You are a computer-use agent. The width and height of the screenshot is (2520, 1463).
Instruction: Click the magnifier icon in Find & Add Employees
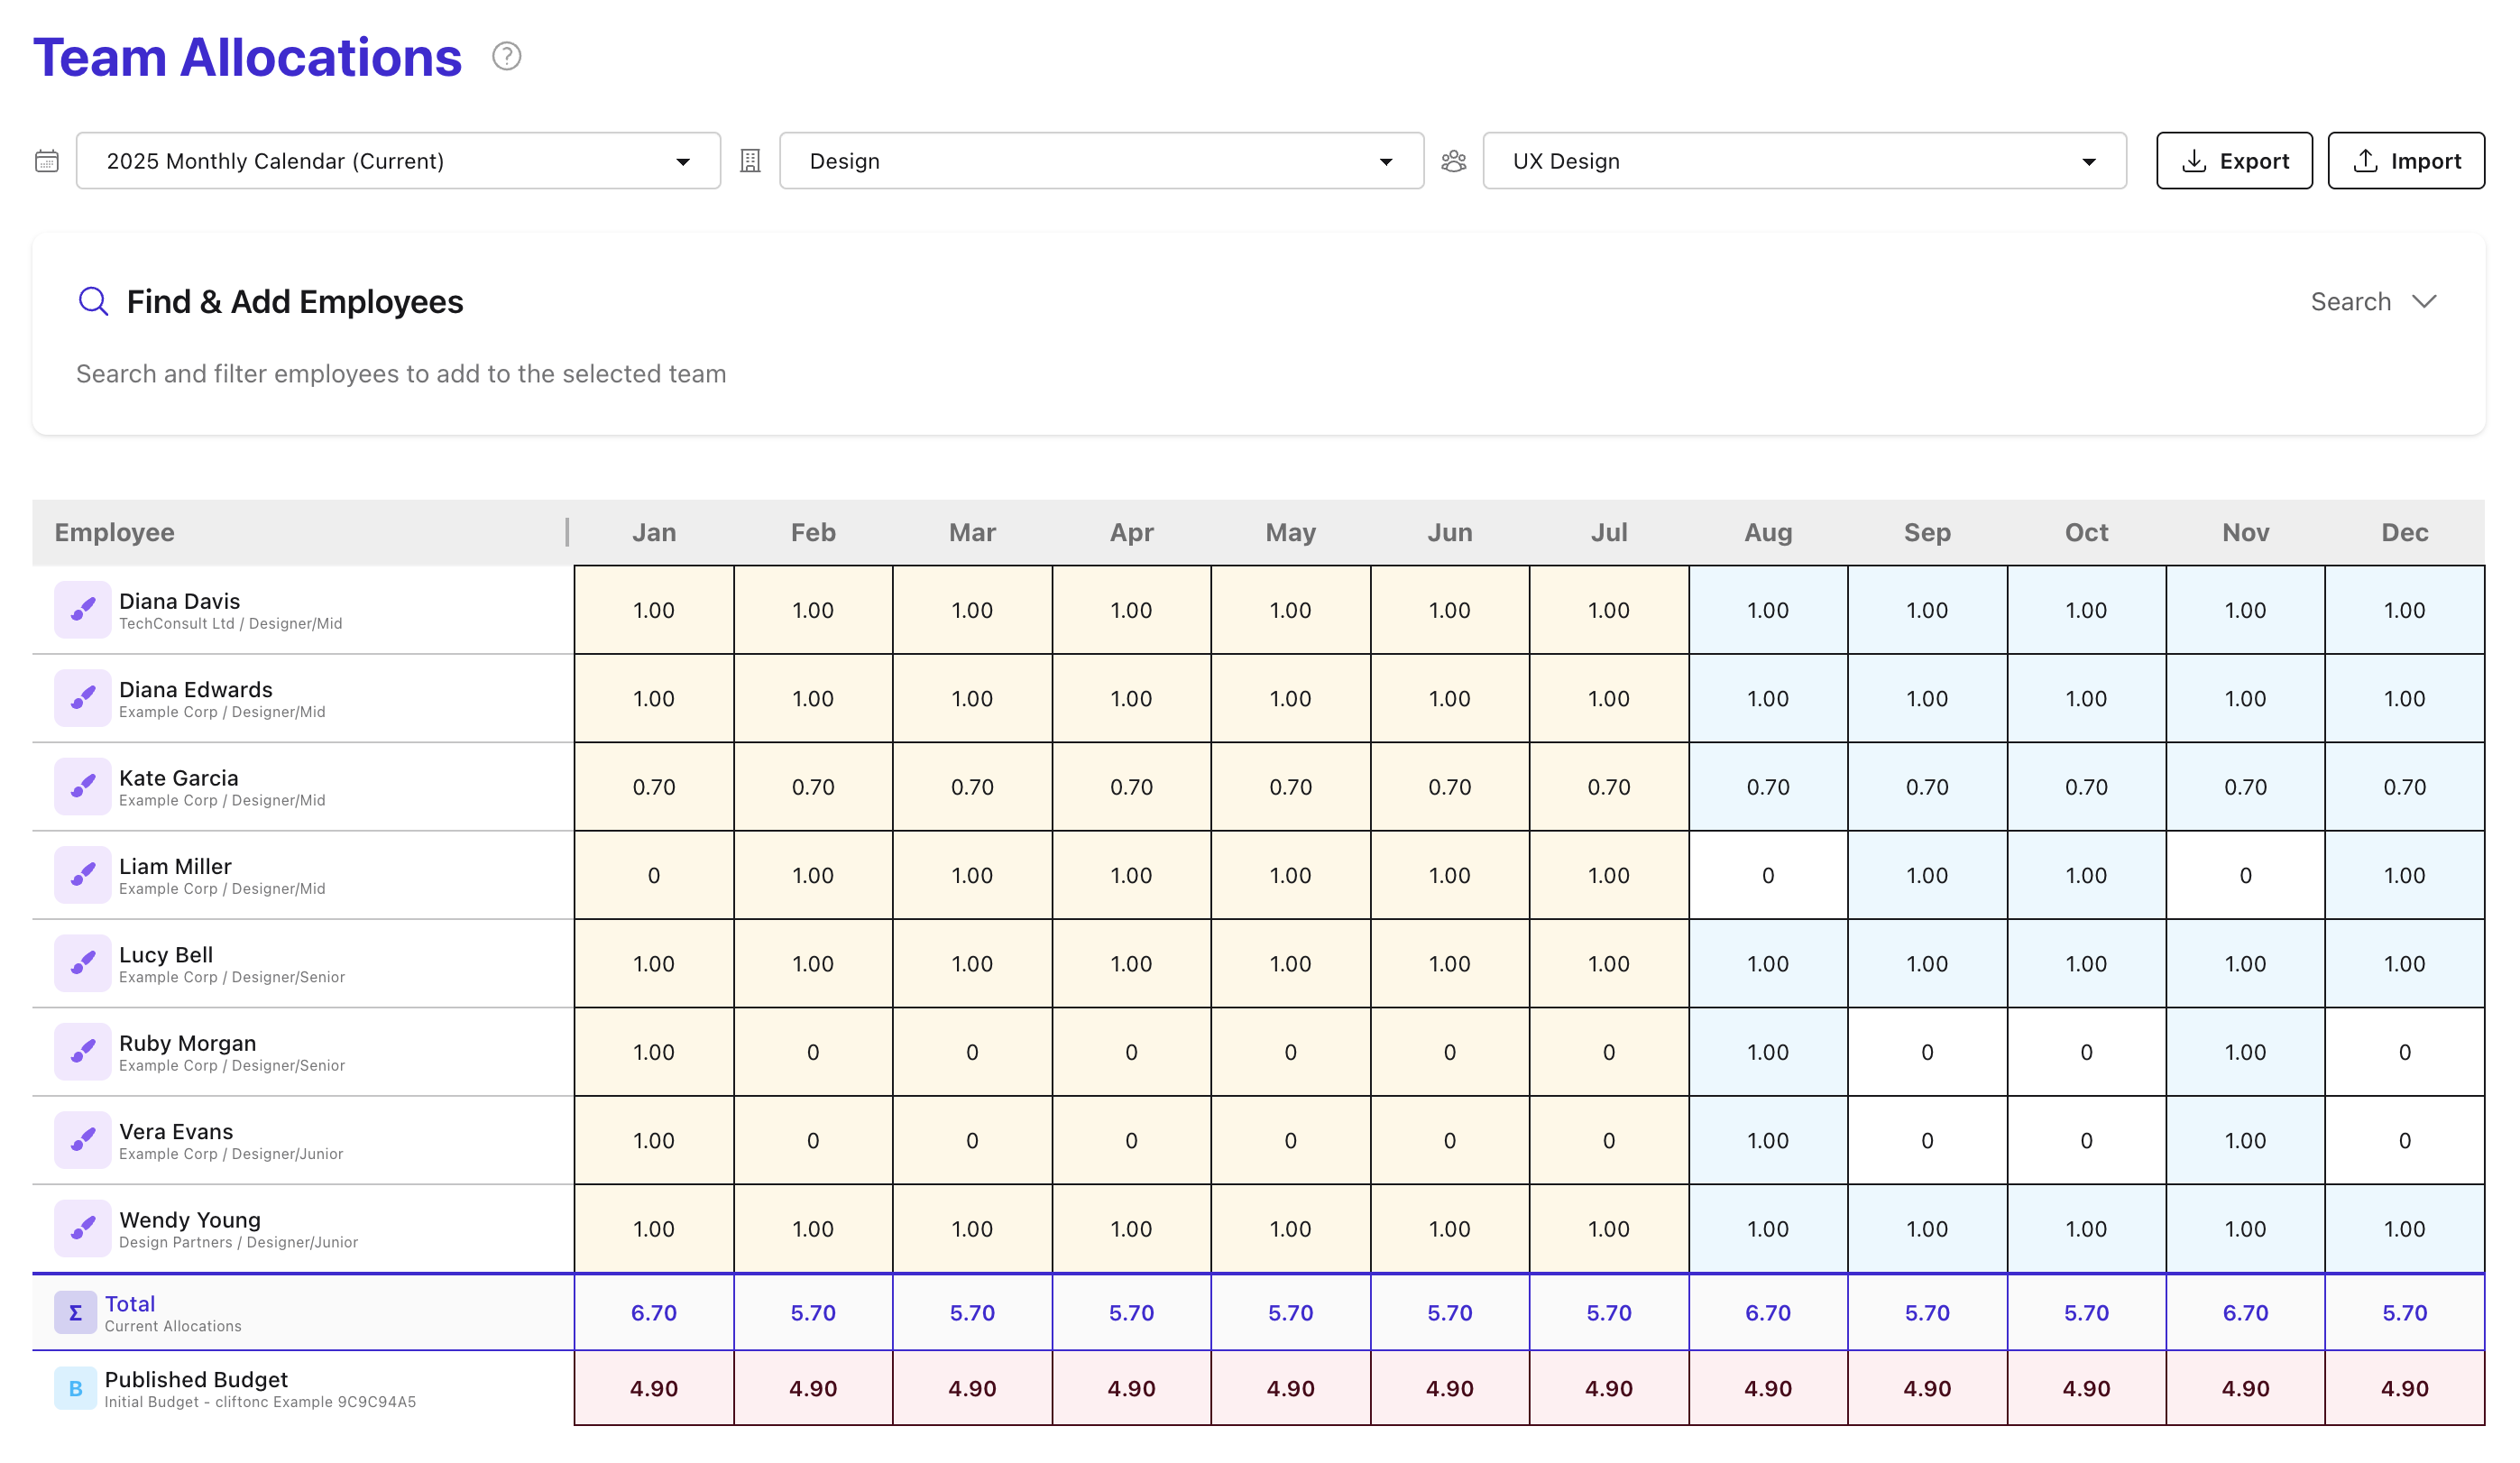[93, 301]
